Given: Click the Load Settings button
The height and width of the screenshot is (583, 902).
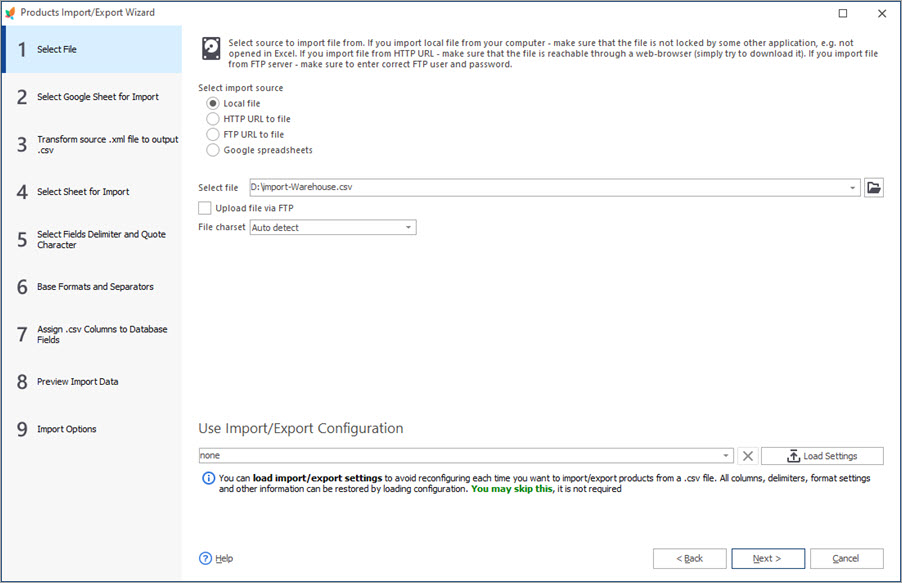Looking at the screenshot, I should tap(822, 456).
